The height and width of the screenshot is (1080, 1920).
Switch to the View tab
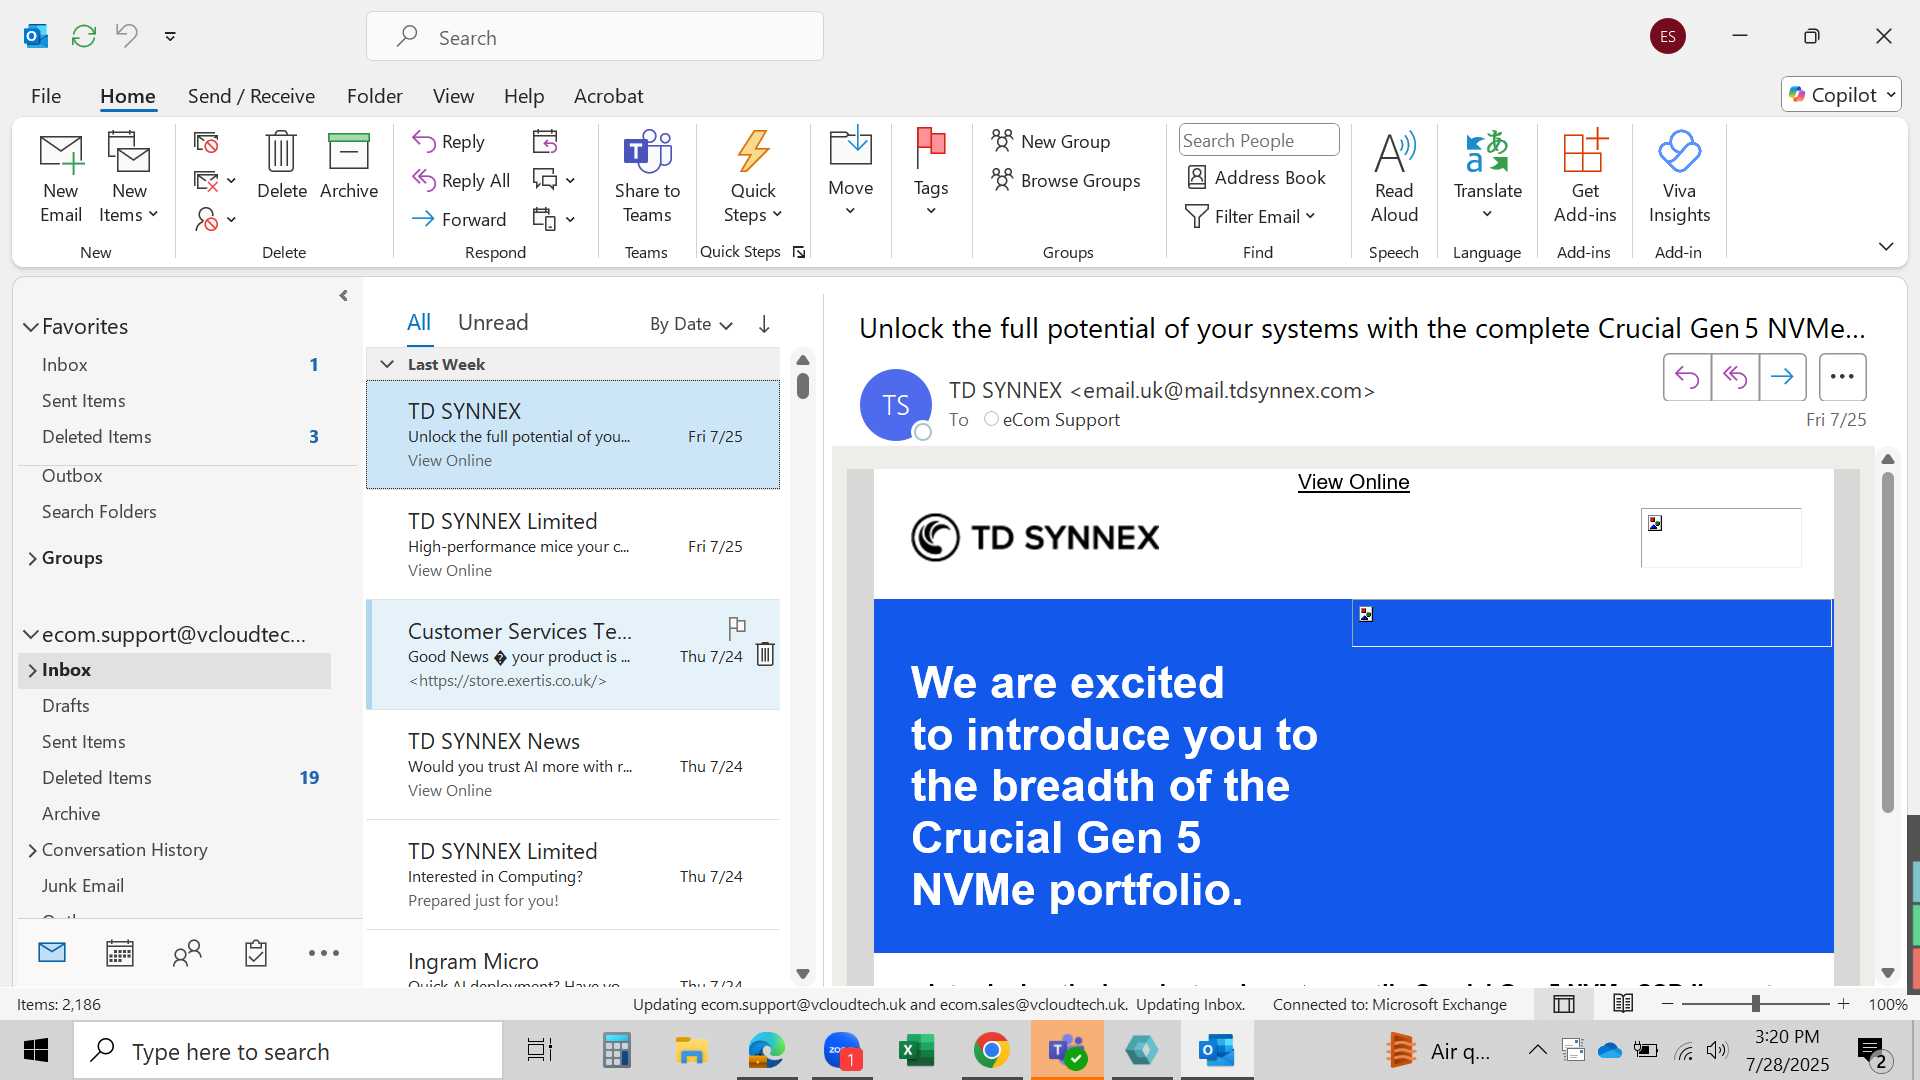pyautogui.click(x=453, y=96)
